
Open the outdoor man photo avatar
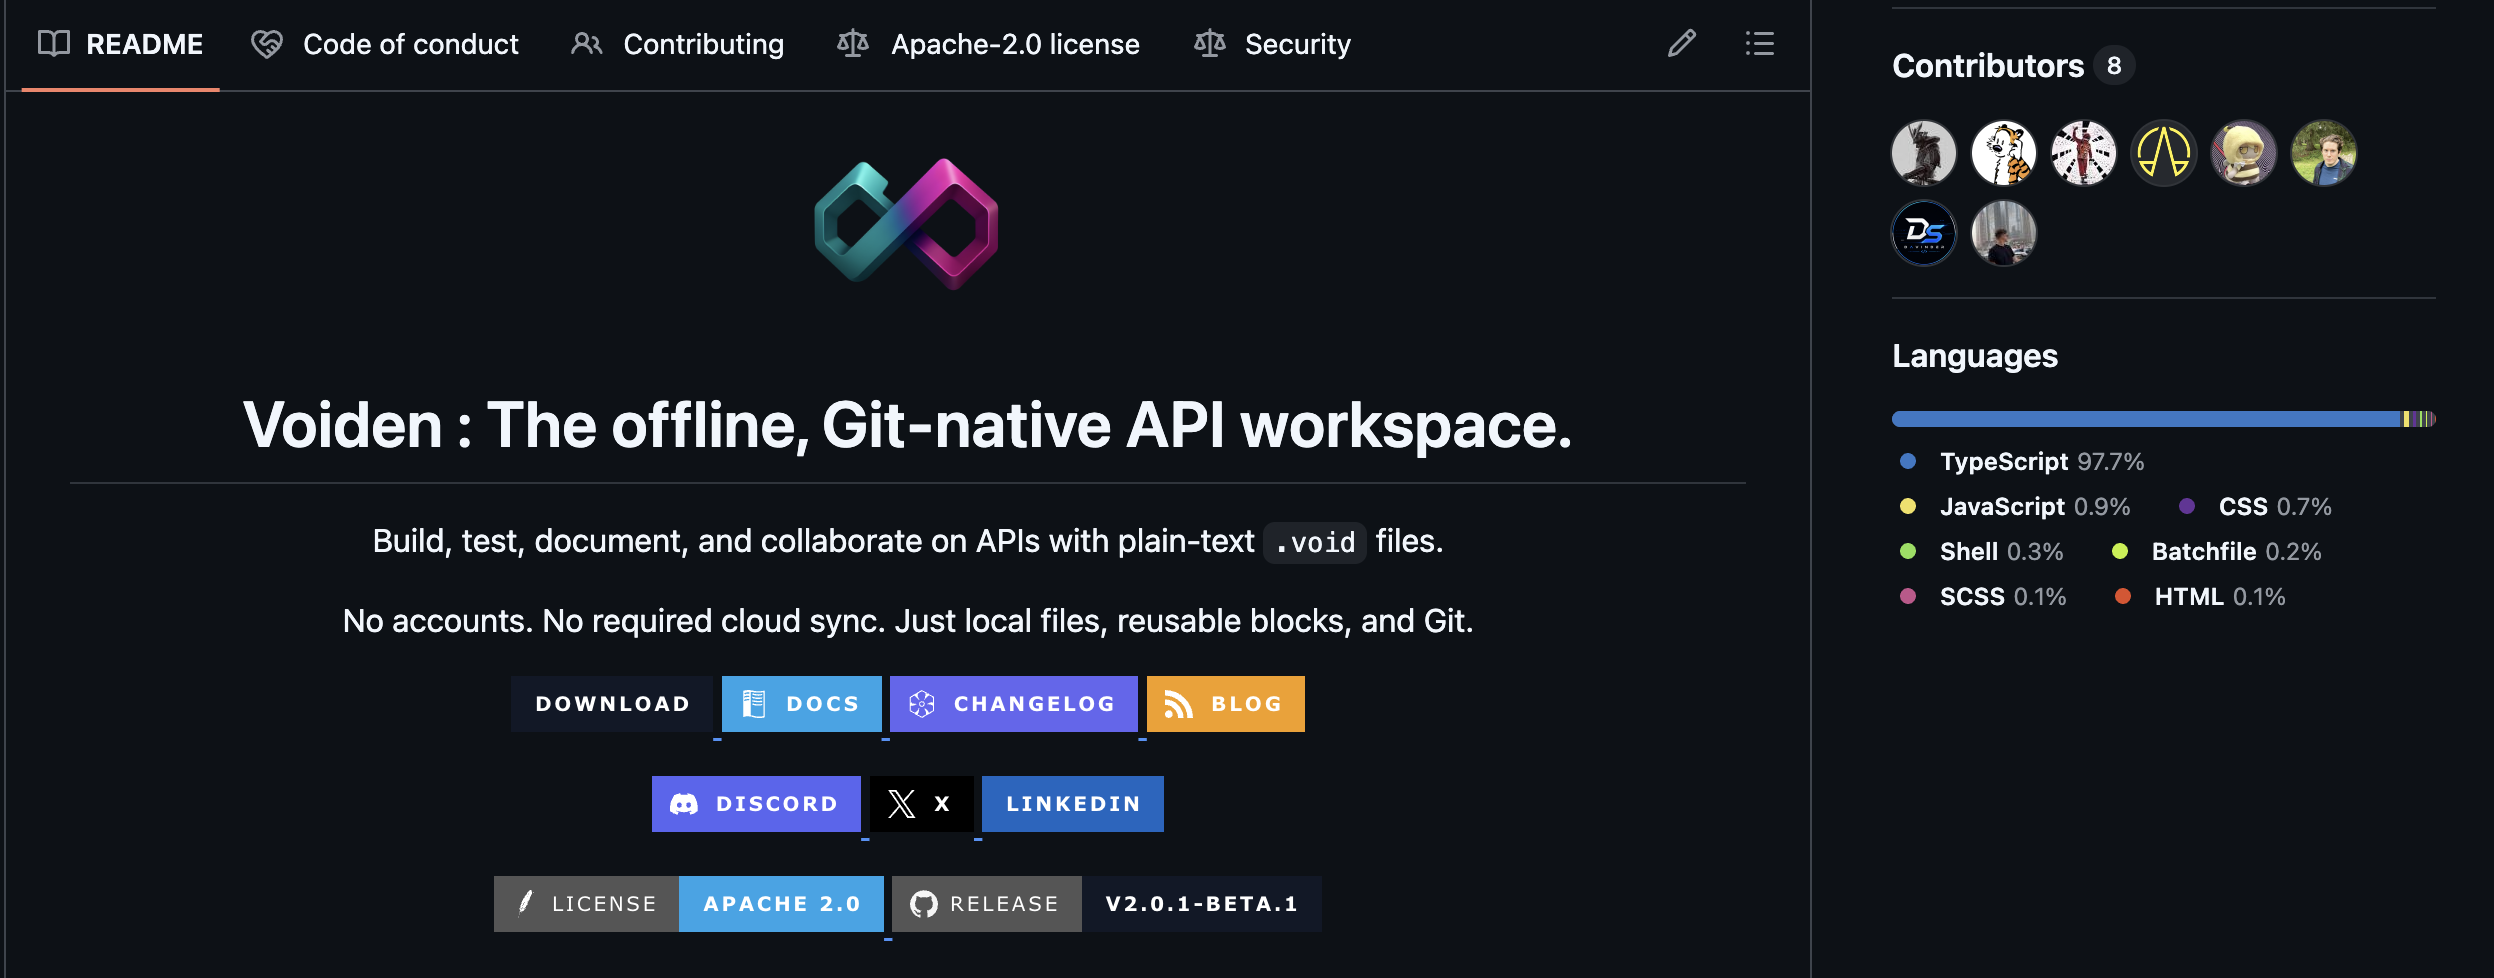pyautogui.click(x=2324, y=153)
